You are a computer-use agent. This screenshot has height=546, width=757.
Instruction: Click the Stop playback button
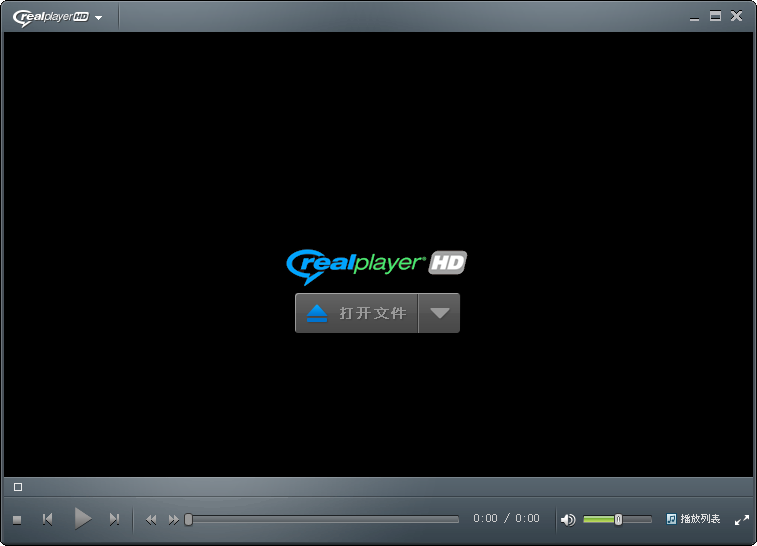[x=17, y=519]
